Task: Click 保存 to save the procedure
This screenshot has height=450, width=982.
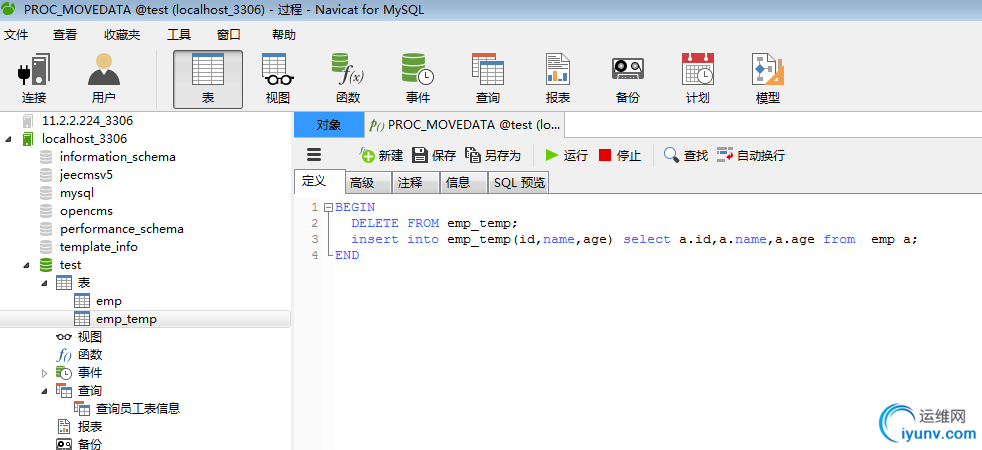Action: [x=434, y=155]
